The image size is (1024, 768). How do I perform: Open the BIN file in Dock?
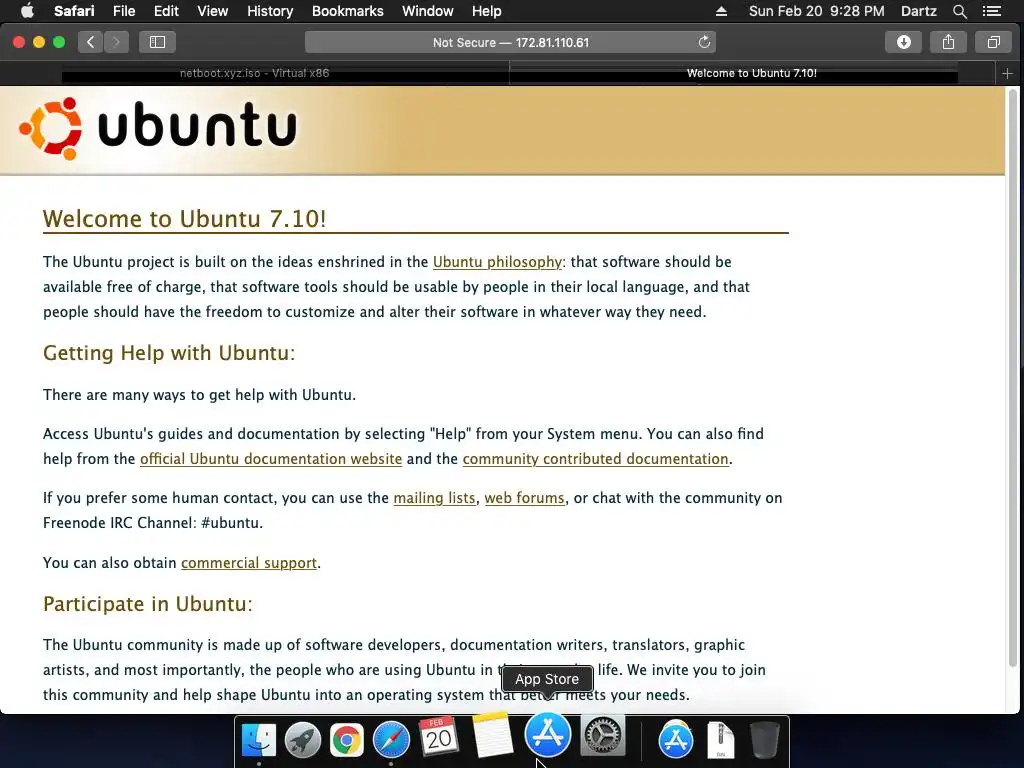point(720,740)
